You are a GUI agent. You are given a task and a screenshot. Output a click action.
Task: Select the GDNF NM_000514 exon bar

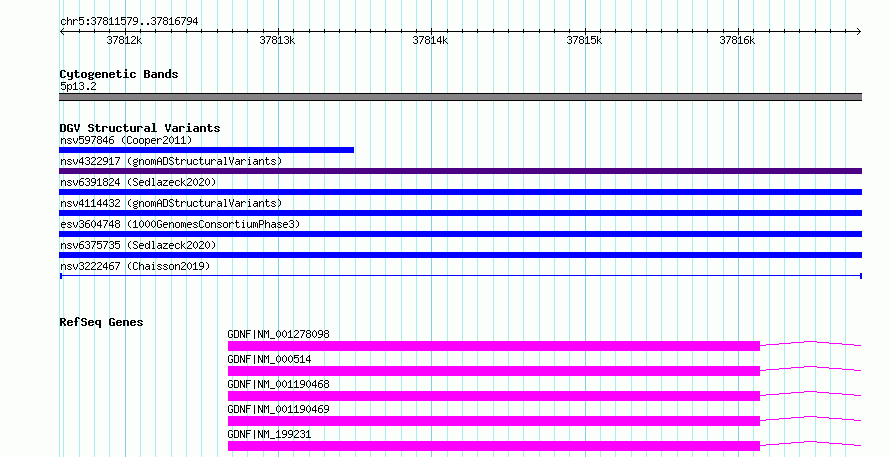point(494,371)
